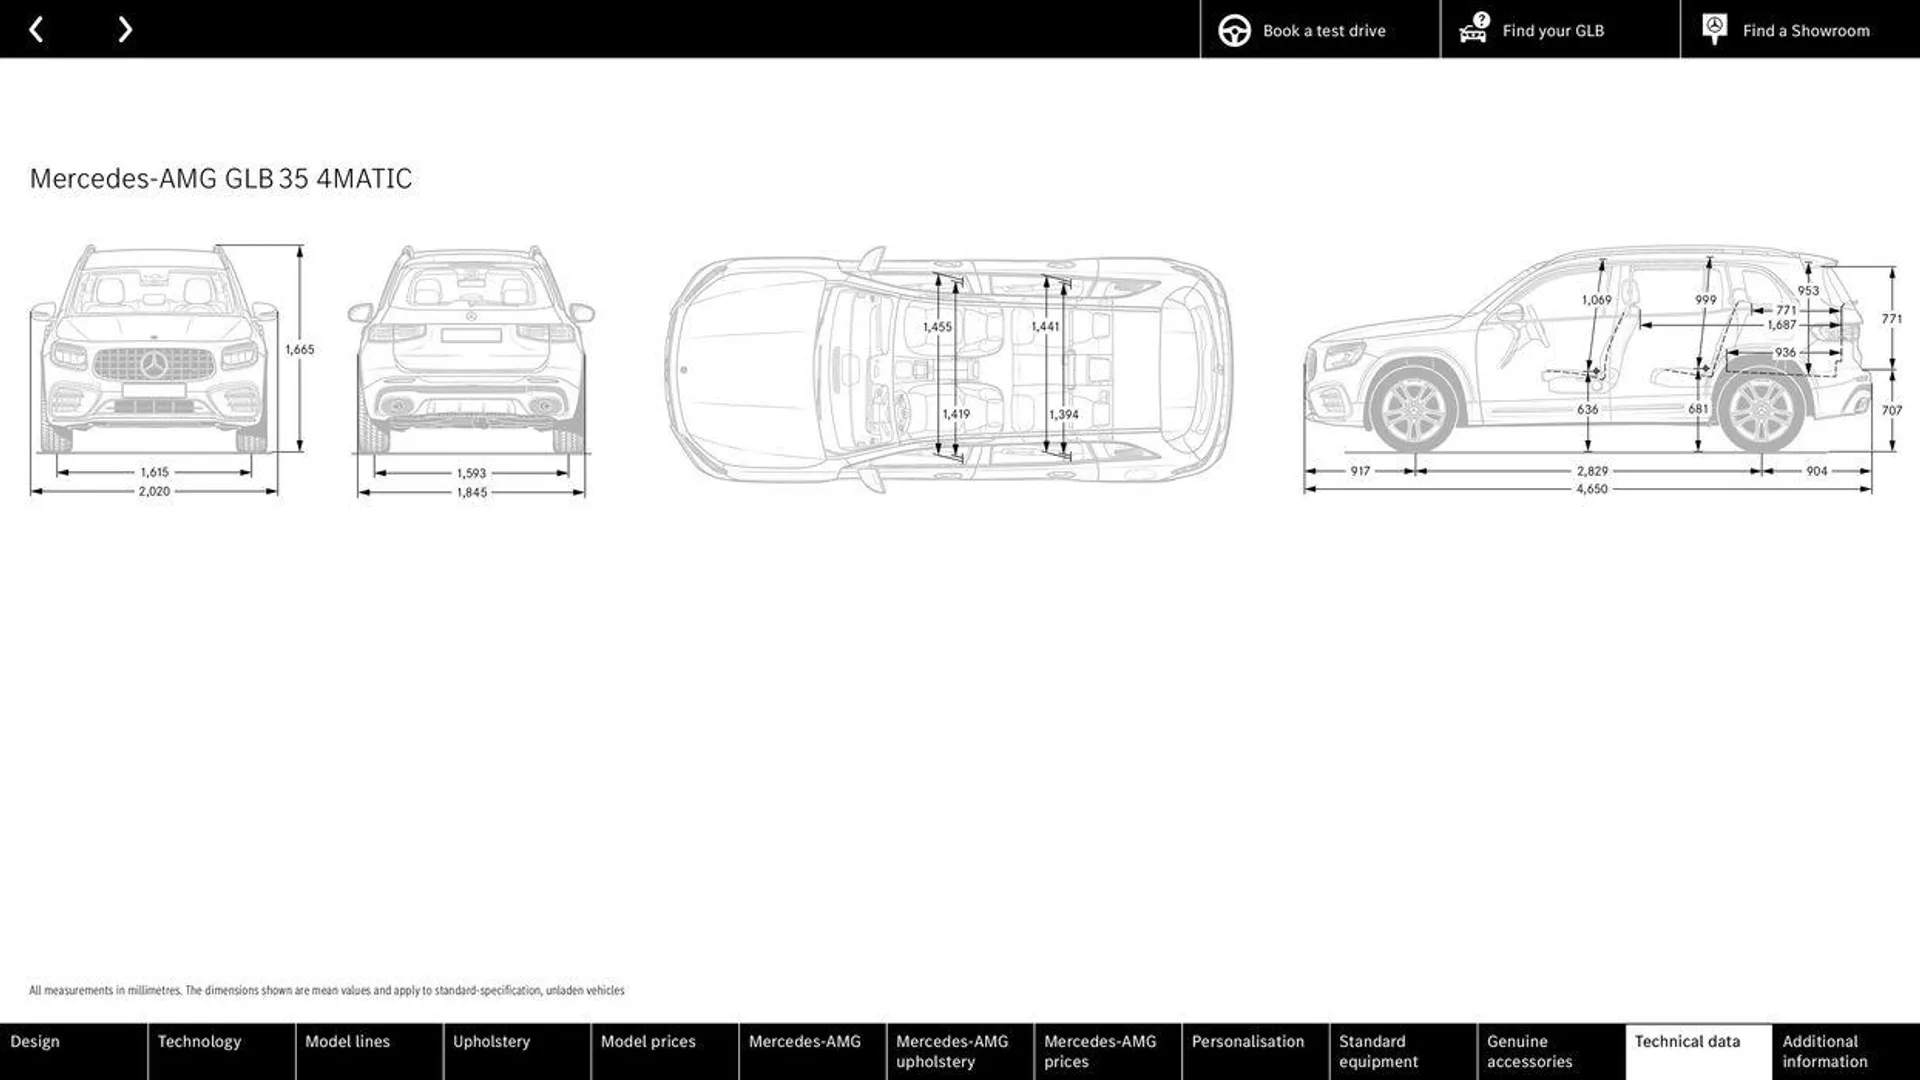This screenshot has width=1920, height=1080.
Task: Click the 1,455 interior width value
Action: 937,327
